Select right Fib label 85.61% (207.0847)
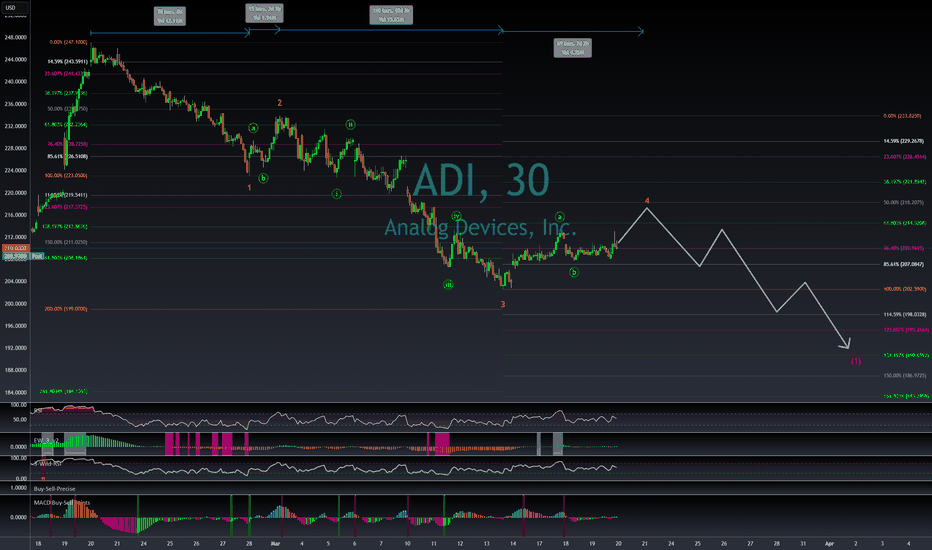932x550 pixels. click(903, 264)
